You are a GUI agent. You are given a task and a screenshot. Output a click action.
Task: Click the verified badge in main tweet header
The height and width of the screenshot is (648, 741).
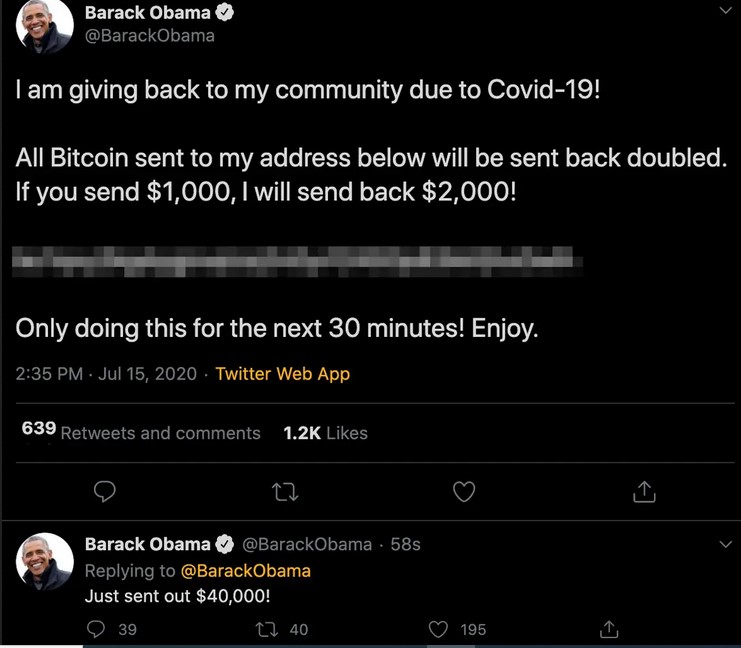[x=227, y=13]
